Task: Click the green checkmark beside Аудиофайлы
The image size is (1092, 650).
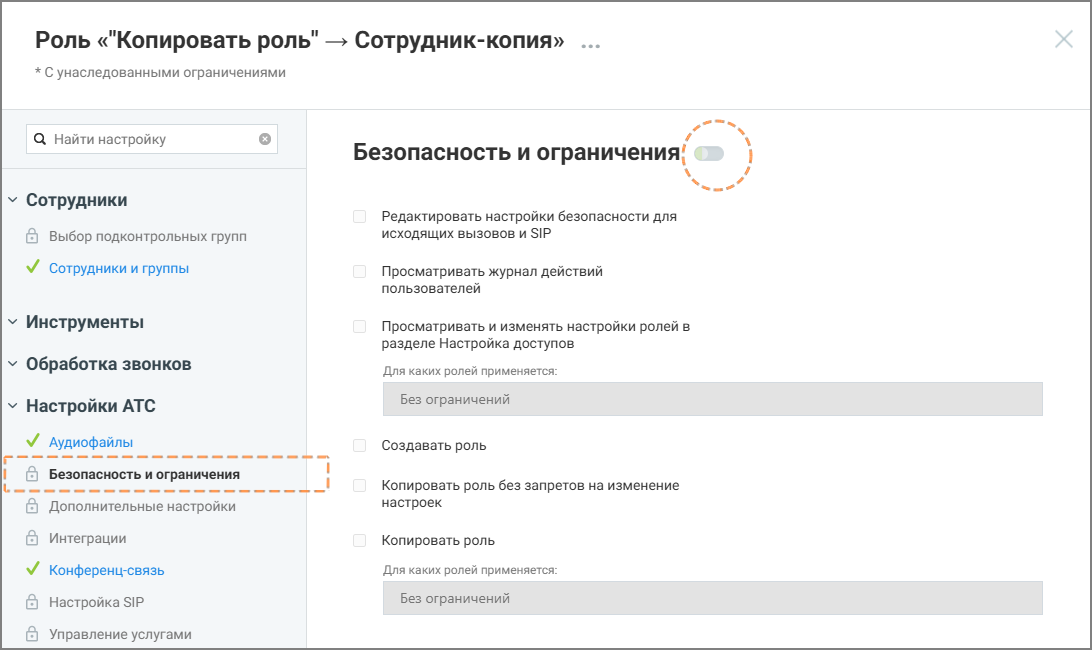Action: (x=33, y=440)
